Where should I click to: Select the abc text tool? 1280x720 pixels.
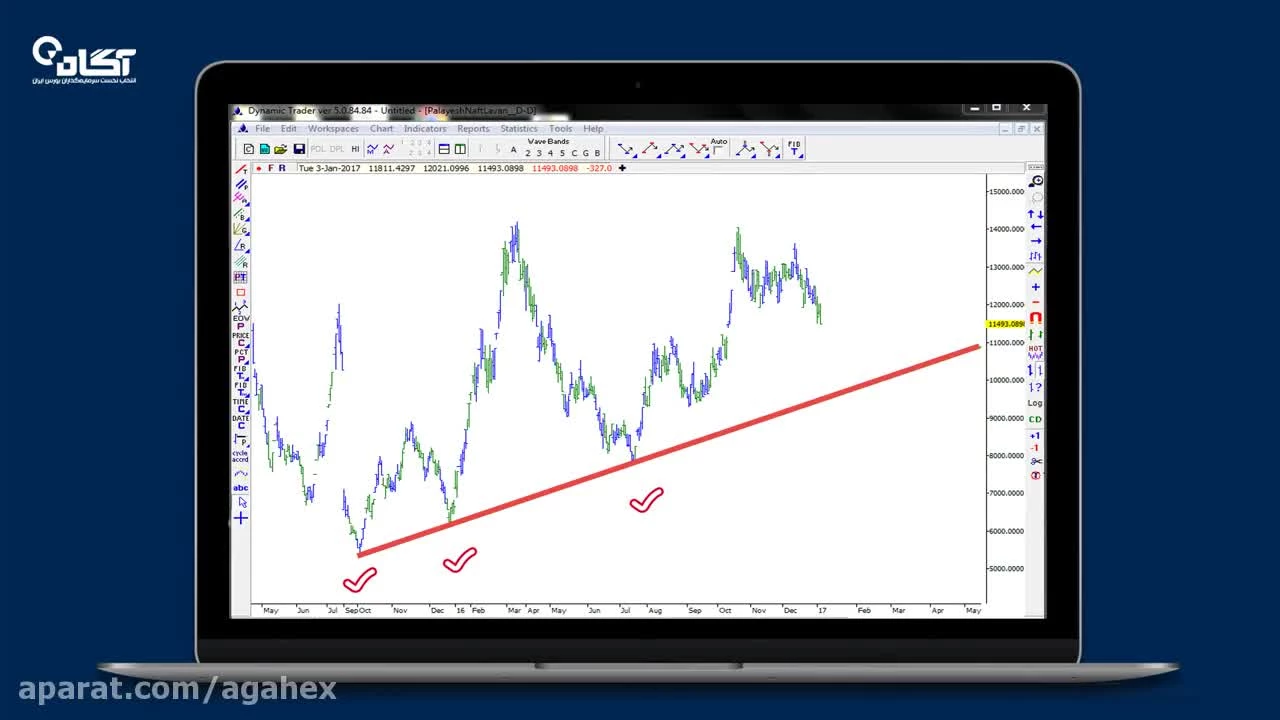click(x=241, y=488)
